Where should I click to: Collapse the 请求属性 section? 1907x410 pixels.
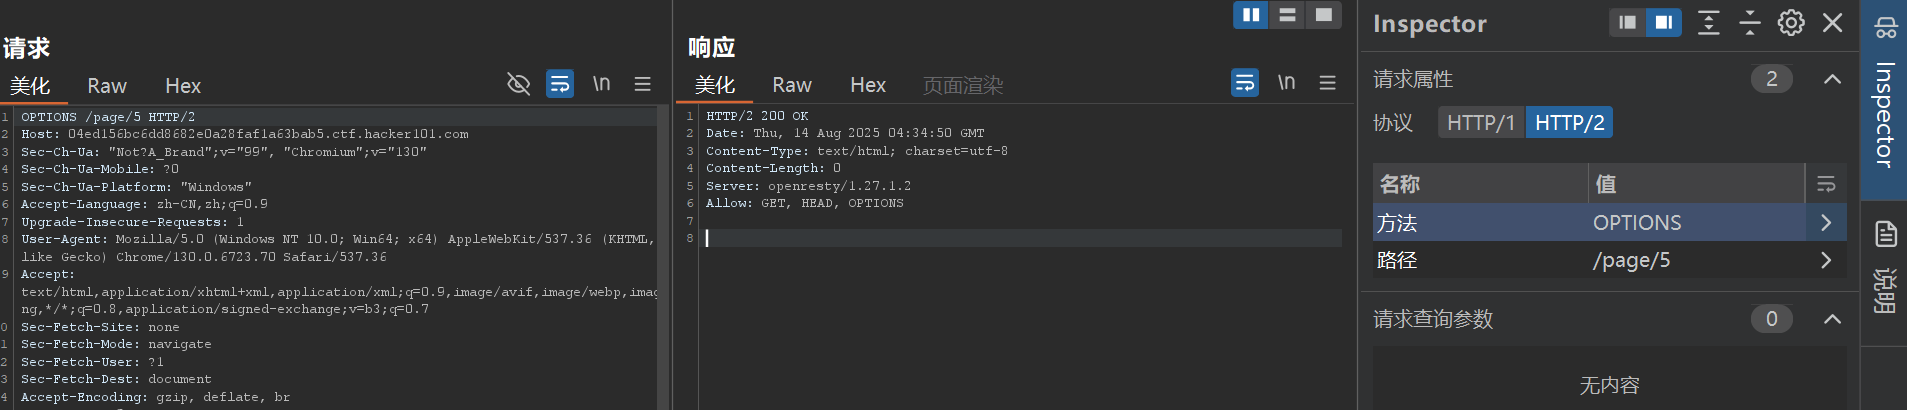1832,79
